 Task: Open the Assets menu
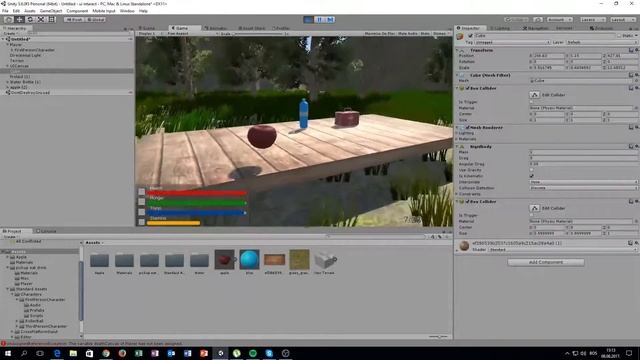click(29, 11)
